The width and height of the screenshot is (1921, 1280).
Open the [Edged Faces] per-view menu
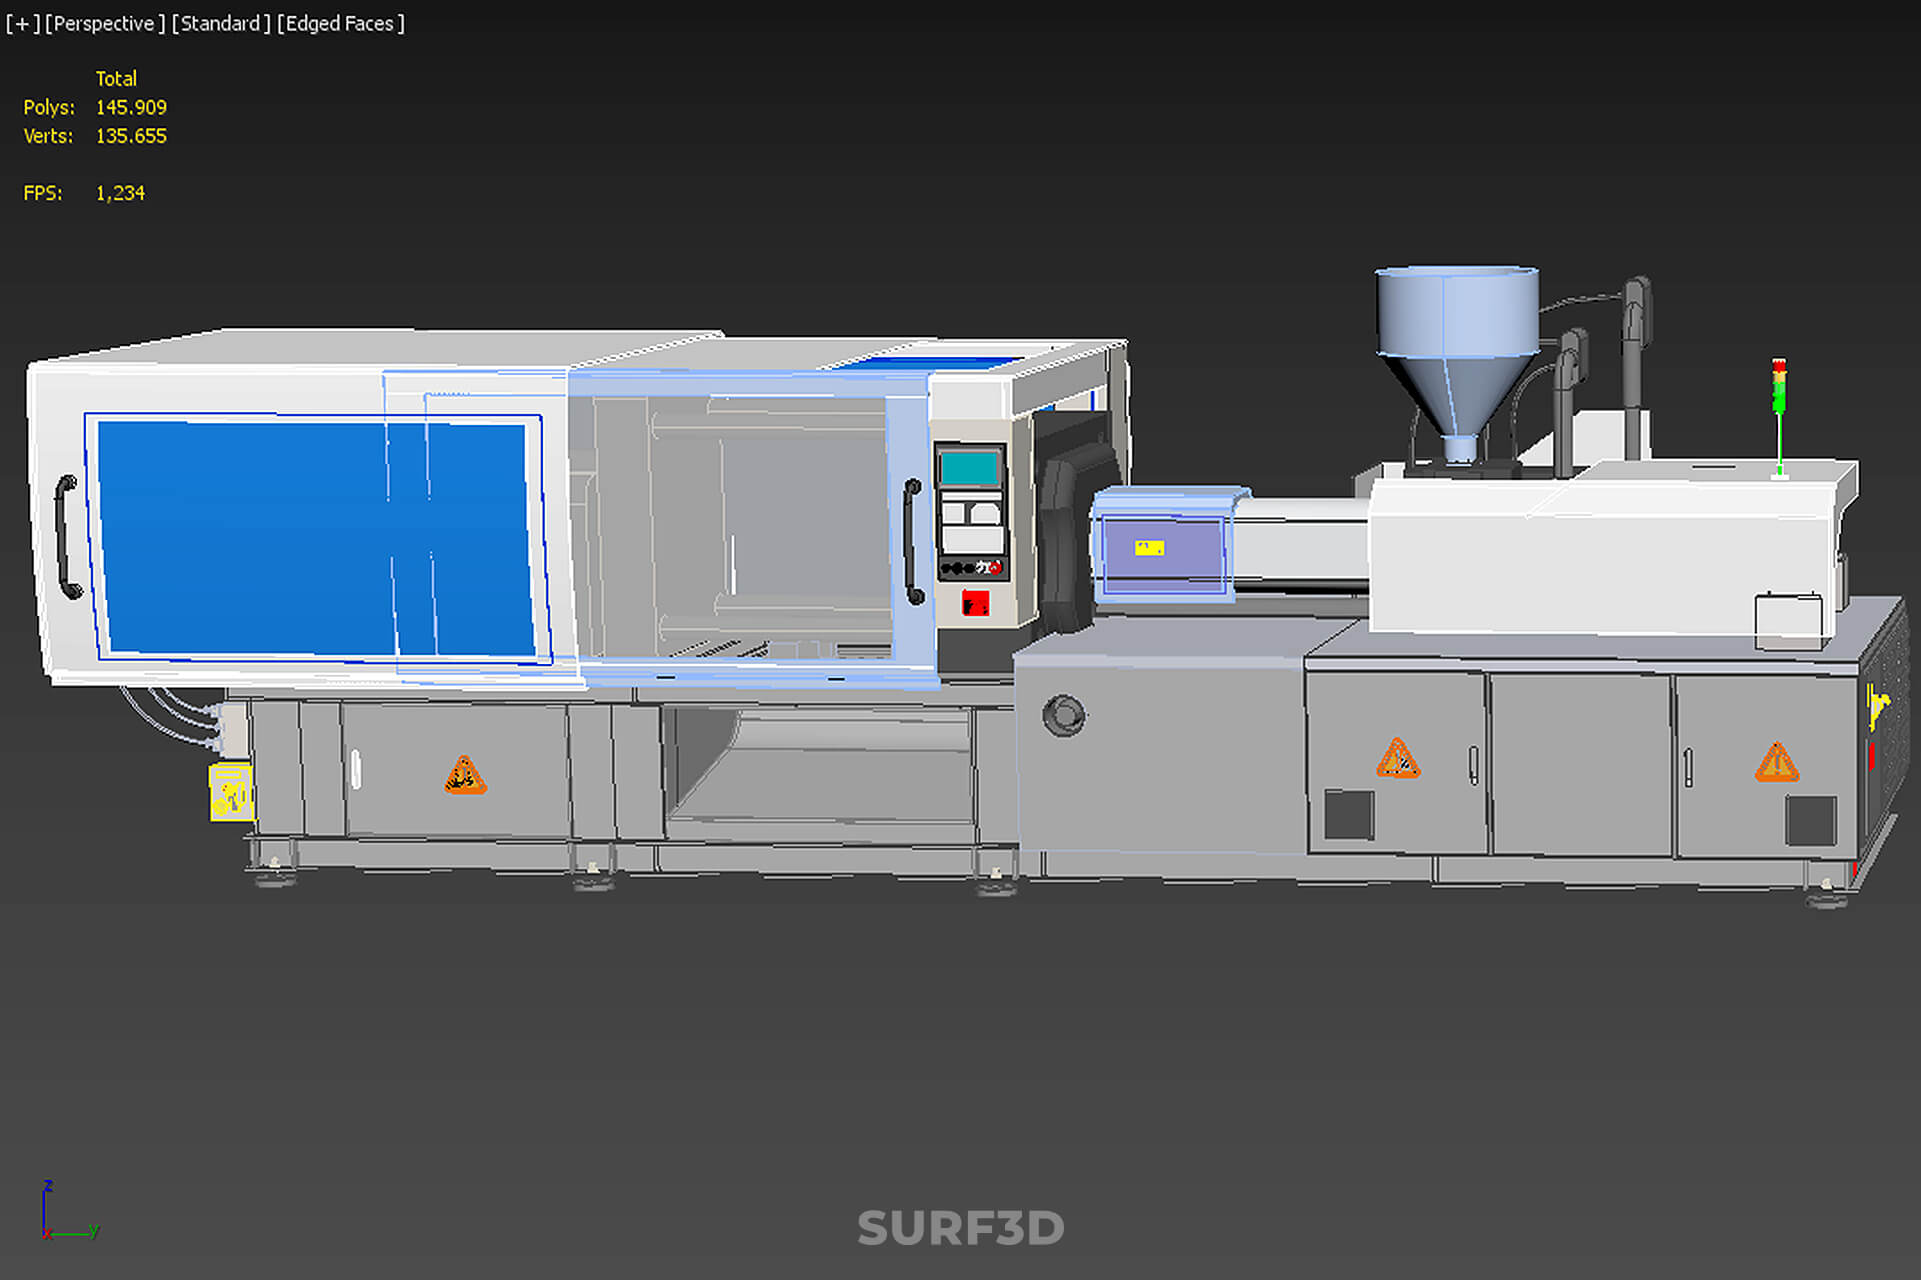tap(341, 23)
